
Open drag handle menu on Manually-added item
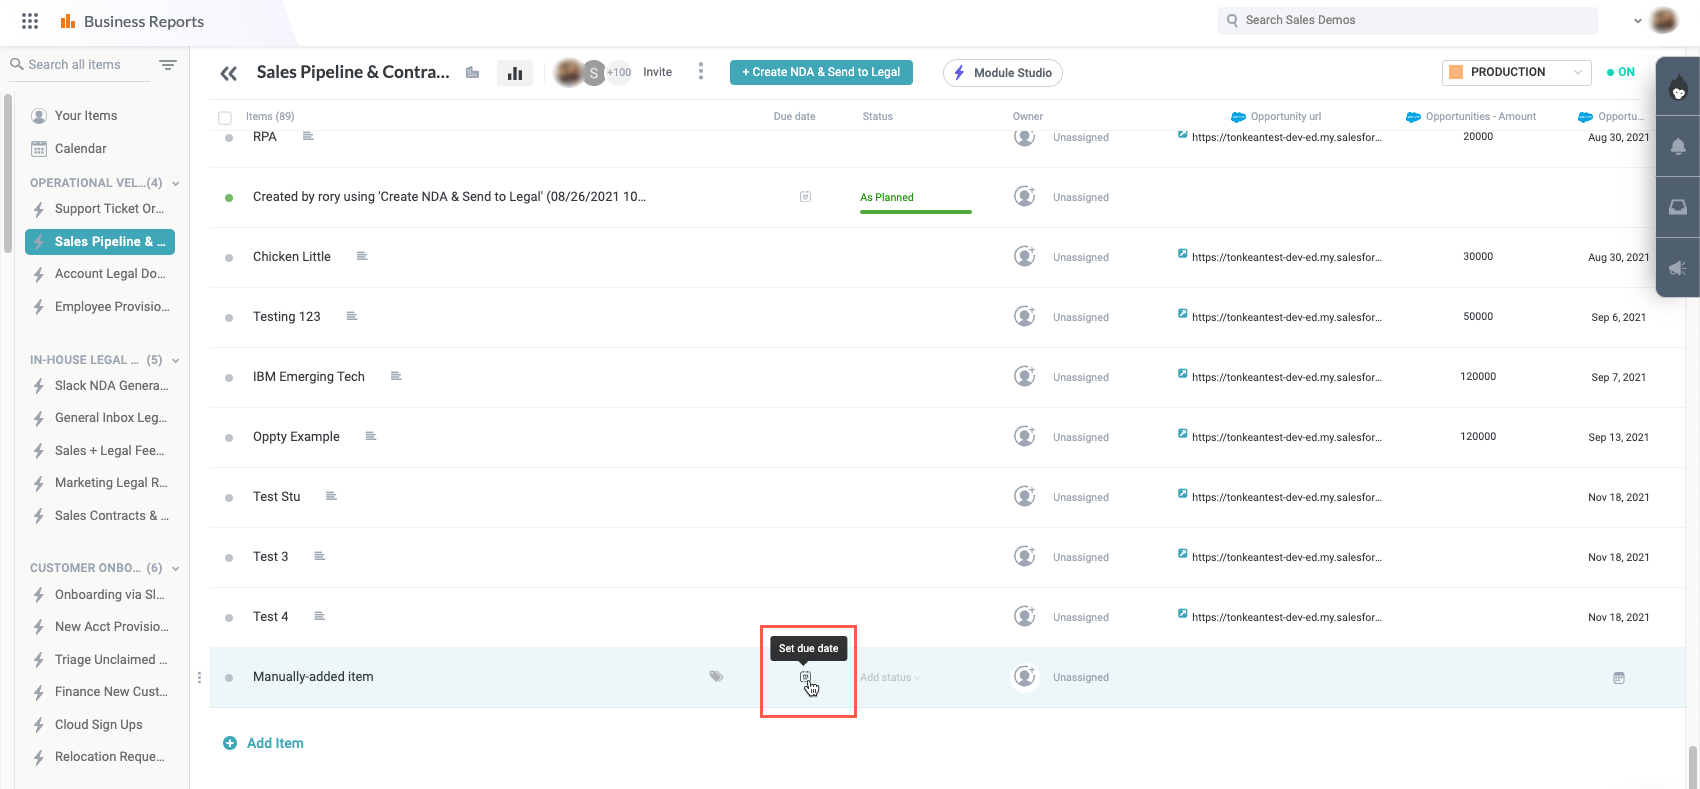pyautogui.click(x=200, y=677)
